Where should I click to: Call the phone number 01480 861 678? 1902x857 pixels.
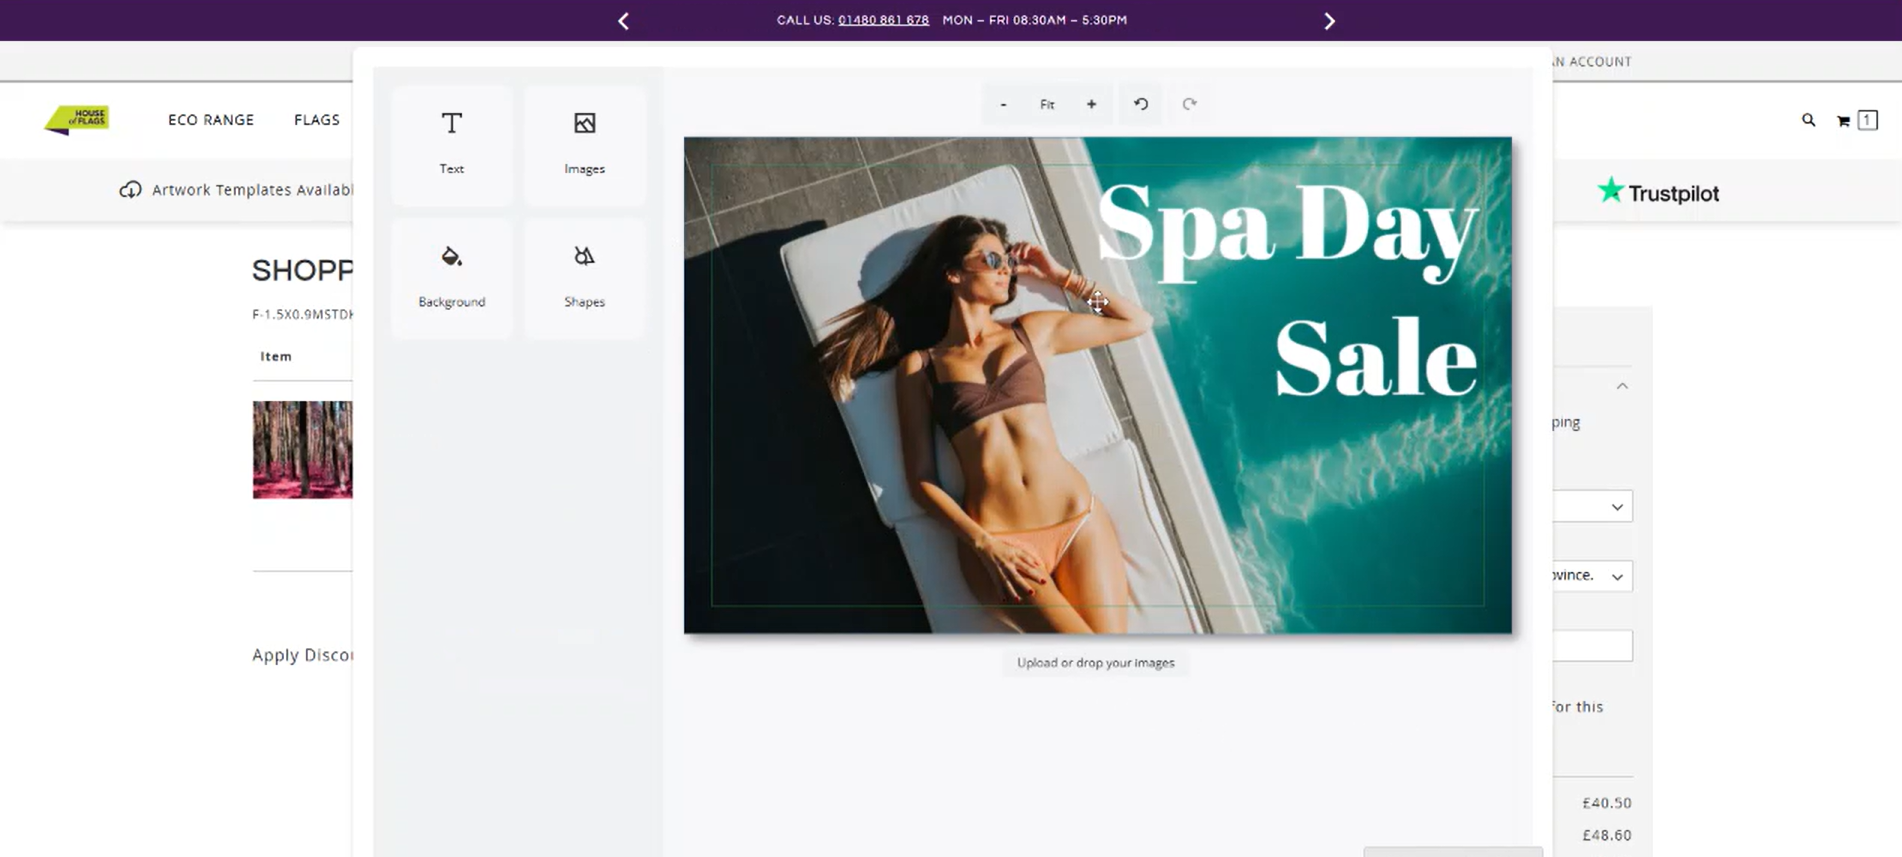[883, 20]
